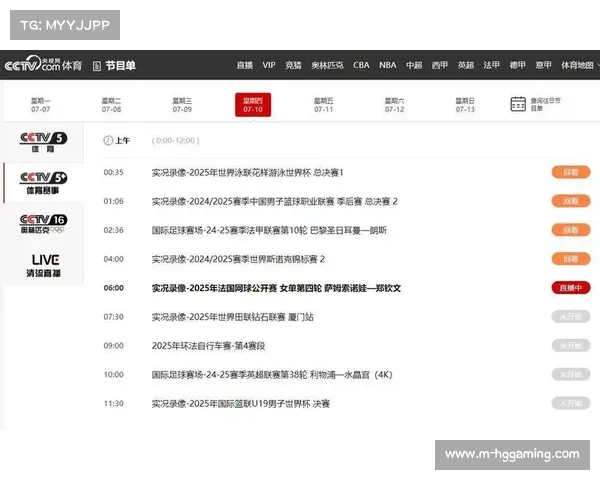Expand the 体育地图 dropdown menu
Viewport: 600px width, 480px height.
click(x=579, y=65)
